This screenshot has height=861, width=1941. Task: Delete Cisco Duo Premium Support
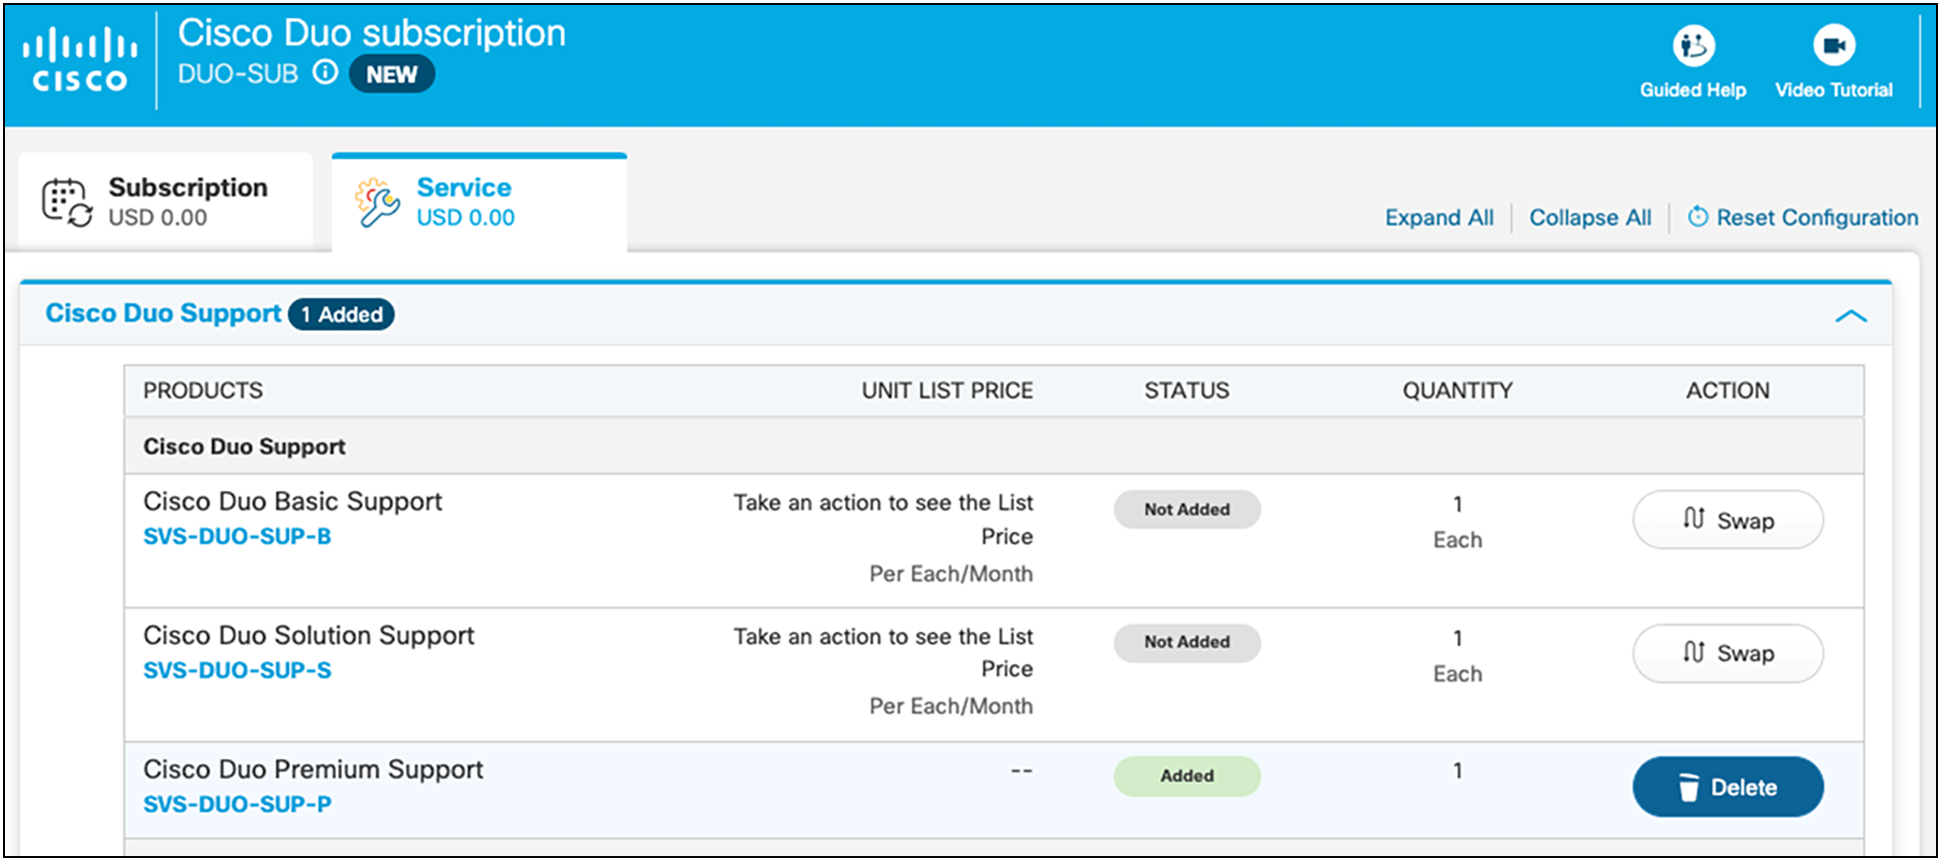pyautogui.click(x=1728, y=787)
